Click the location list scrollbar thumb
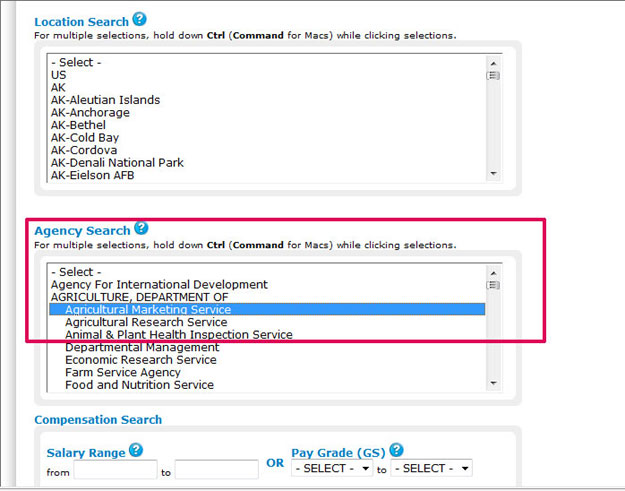 (493, 75)
